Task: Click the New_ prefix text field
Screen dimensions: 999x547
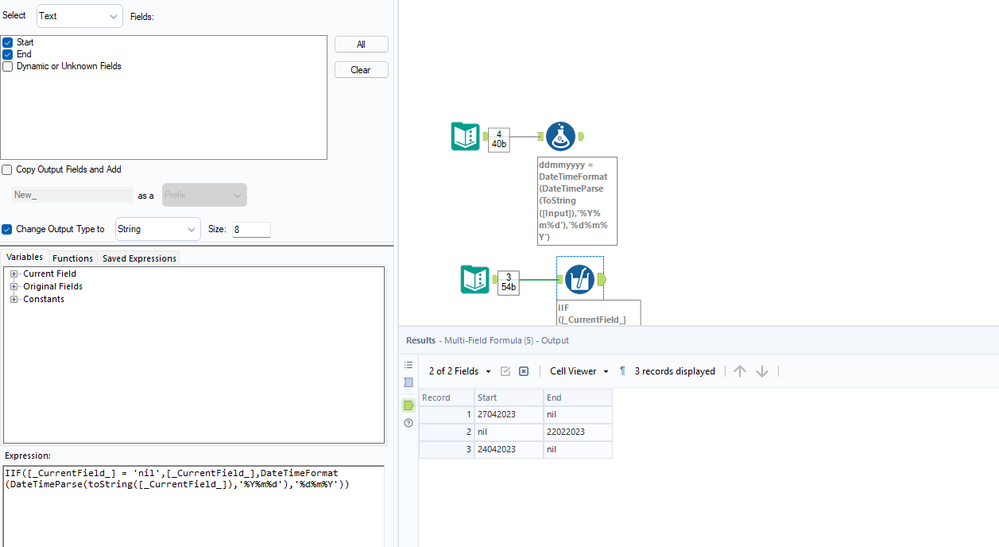Action: tap(72, 195)
